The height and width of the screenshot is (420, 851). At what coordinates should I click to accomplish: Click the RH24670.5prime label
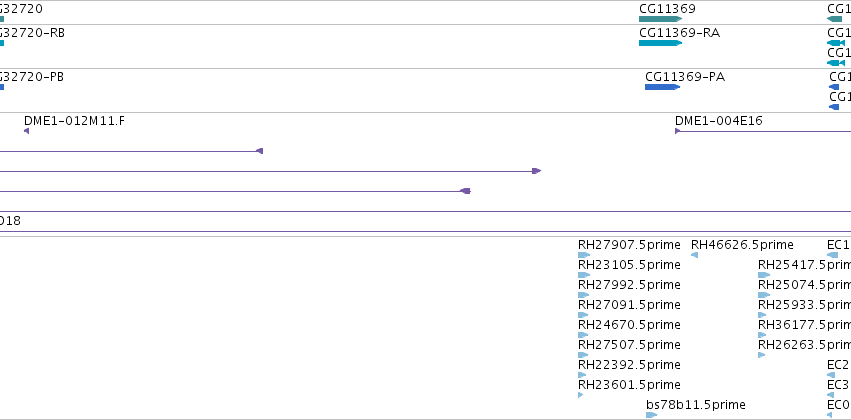[x=629, y=324]
